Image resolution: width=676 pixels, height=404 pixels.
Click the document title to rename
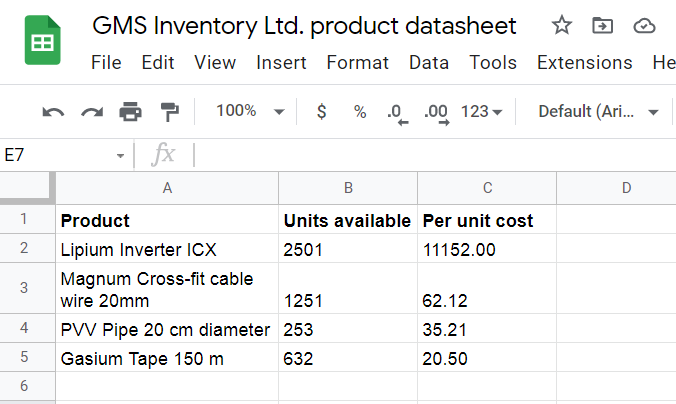(x=304, y=26)
